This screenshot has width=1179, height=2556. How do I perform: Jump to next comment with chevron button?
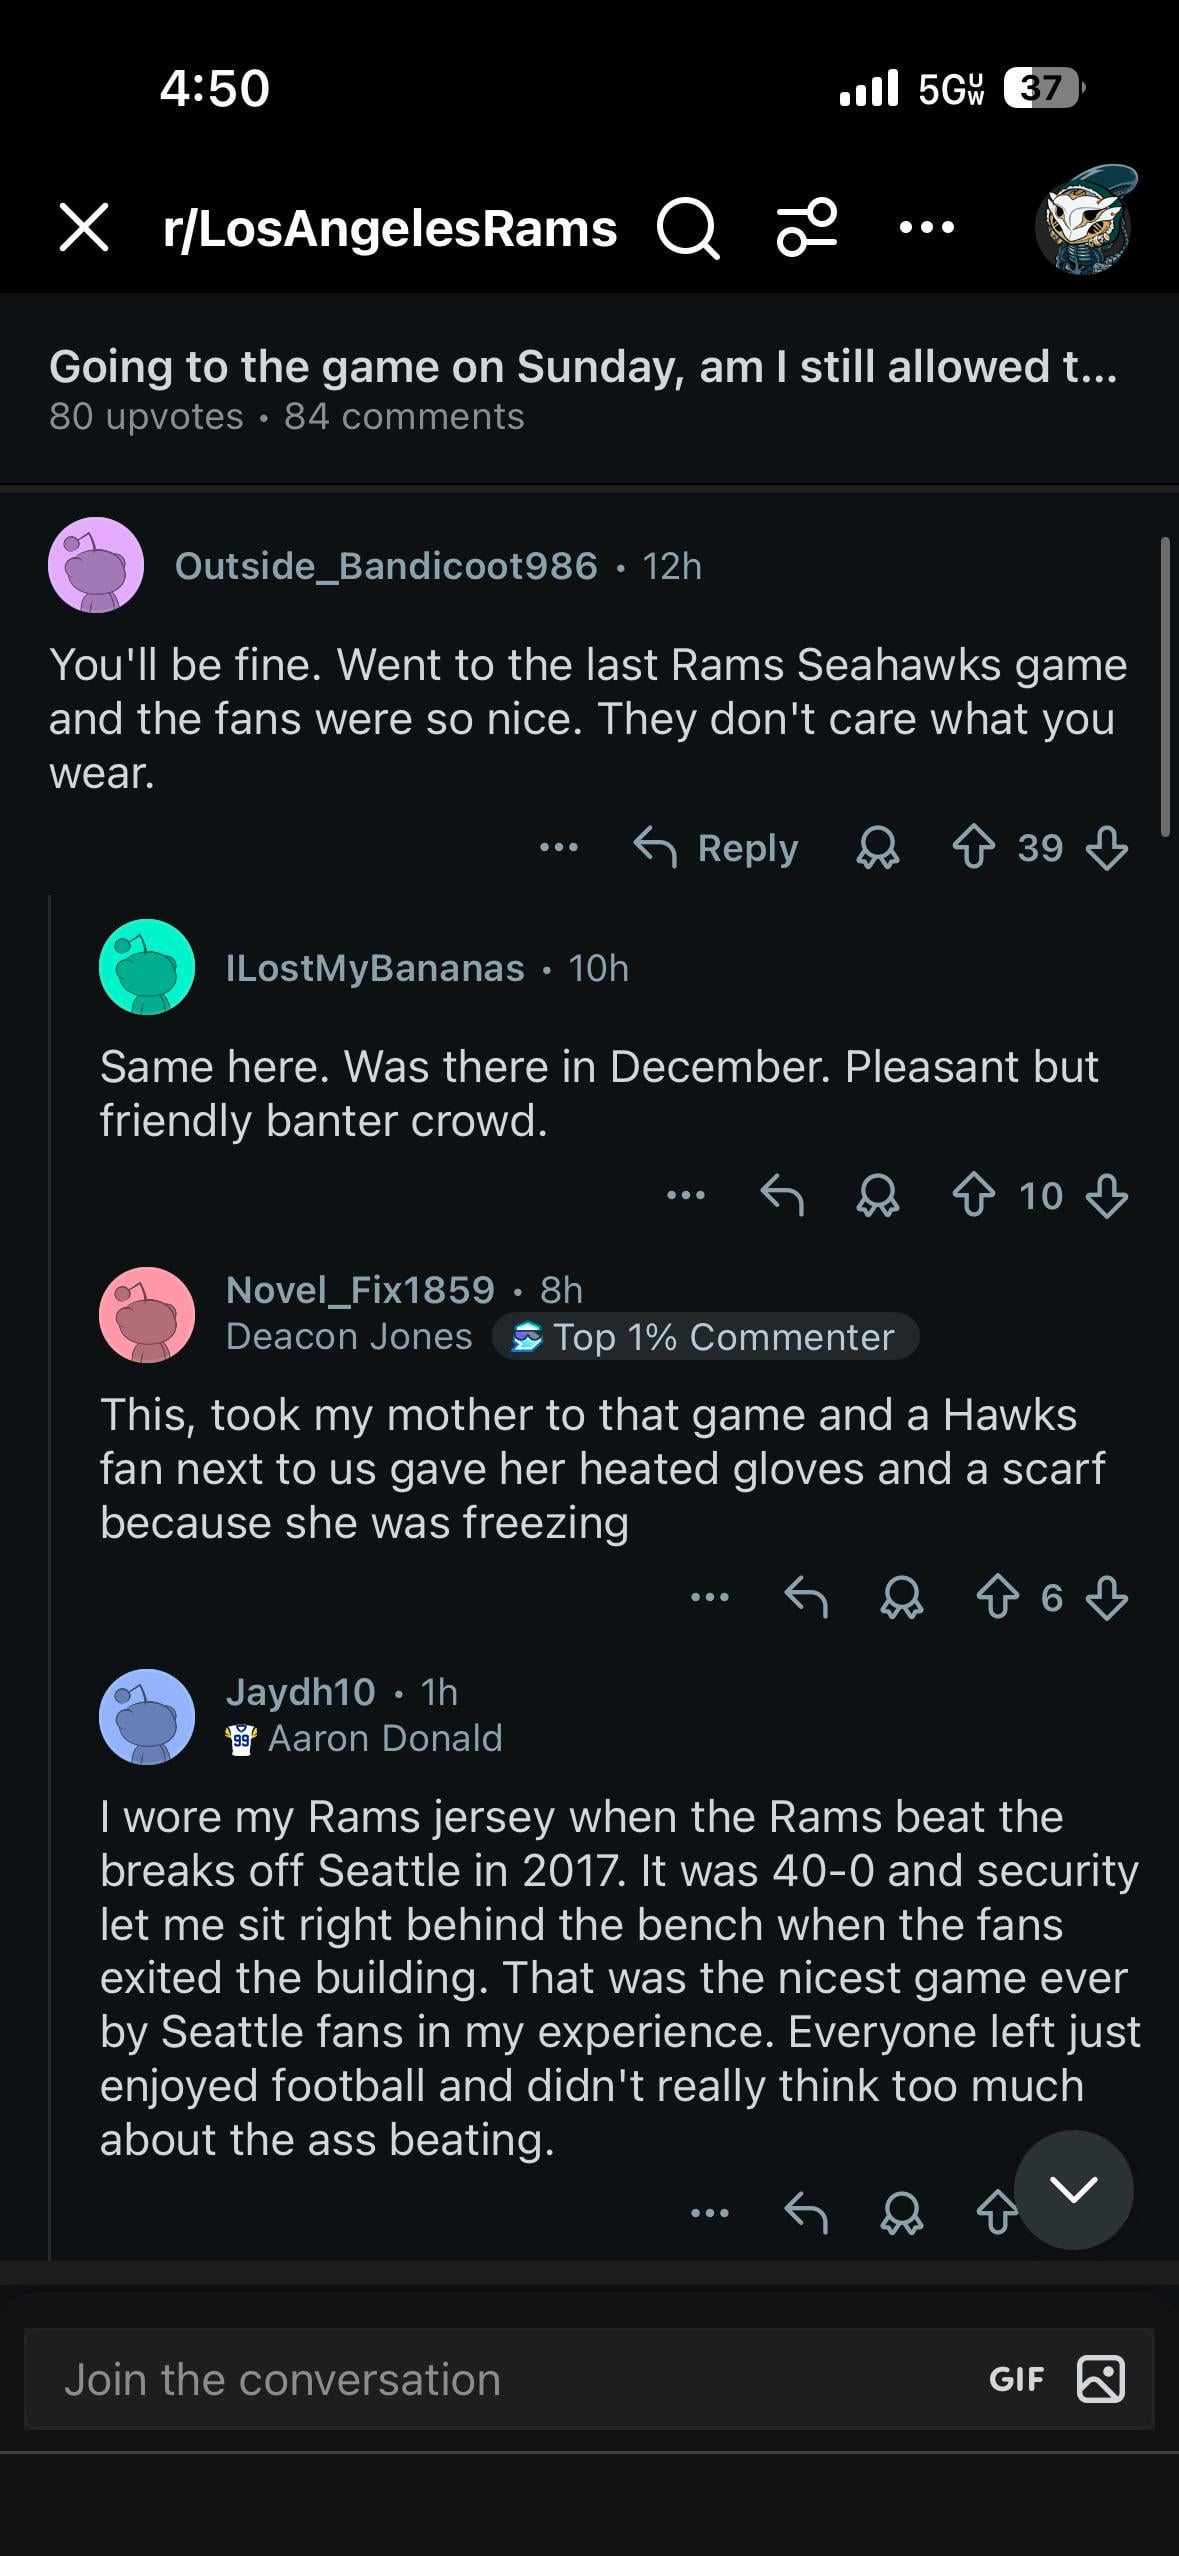(x=1073, y=2190)
